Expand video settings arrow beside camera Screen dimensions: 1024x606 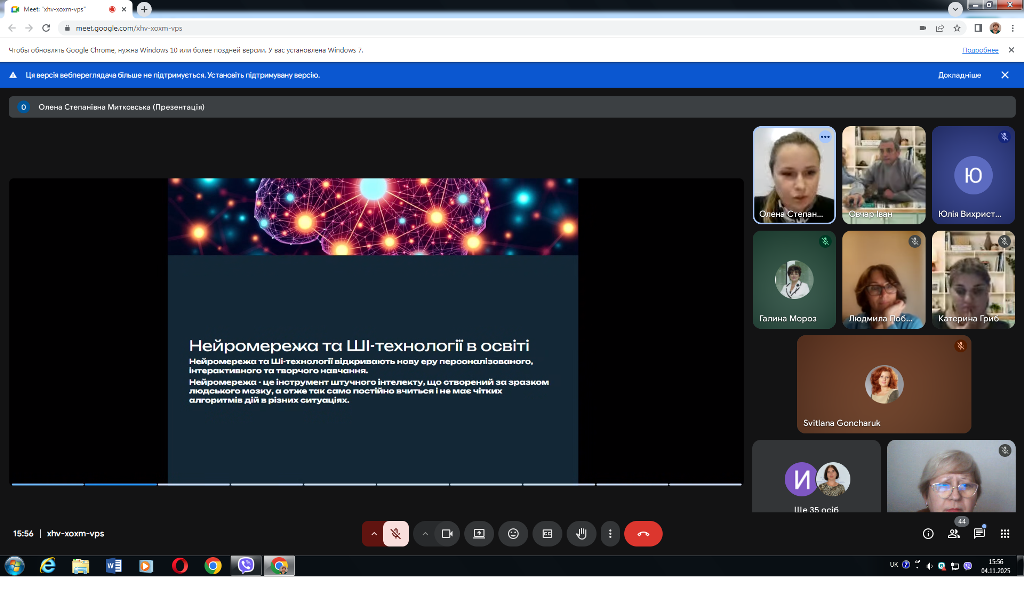point(425,534)
